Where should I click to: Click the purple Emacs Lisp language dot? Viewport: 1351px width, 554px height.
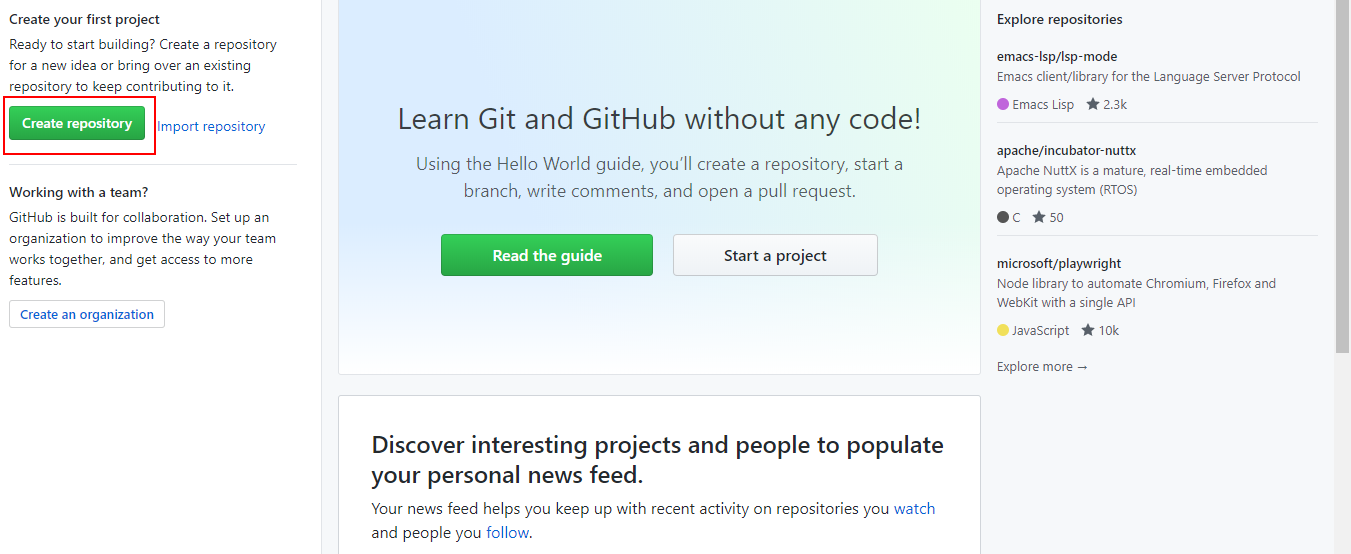pyautogui.click(x=1003, y=104)
